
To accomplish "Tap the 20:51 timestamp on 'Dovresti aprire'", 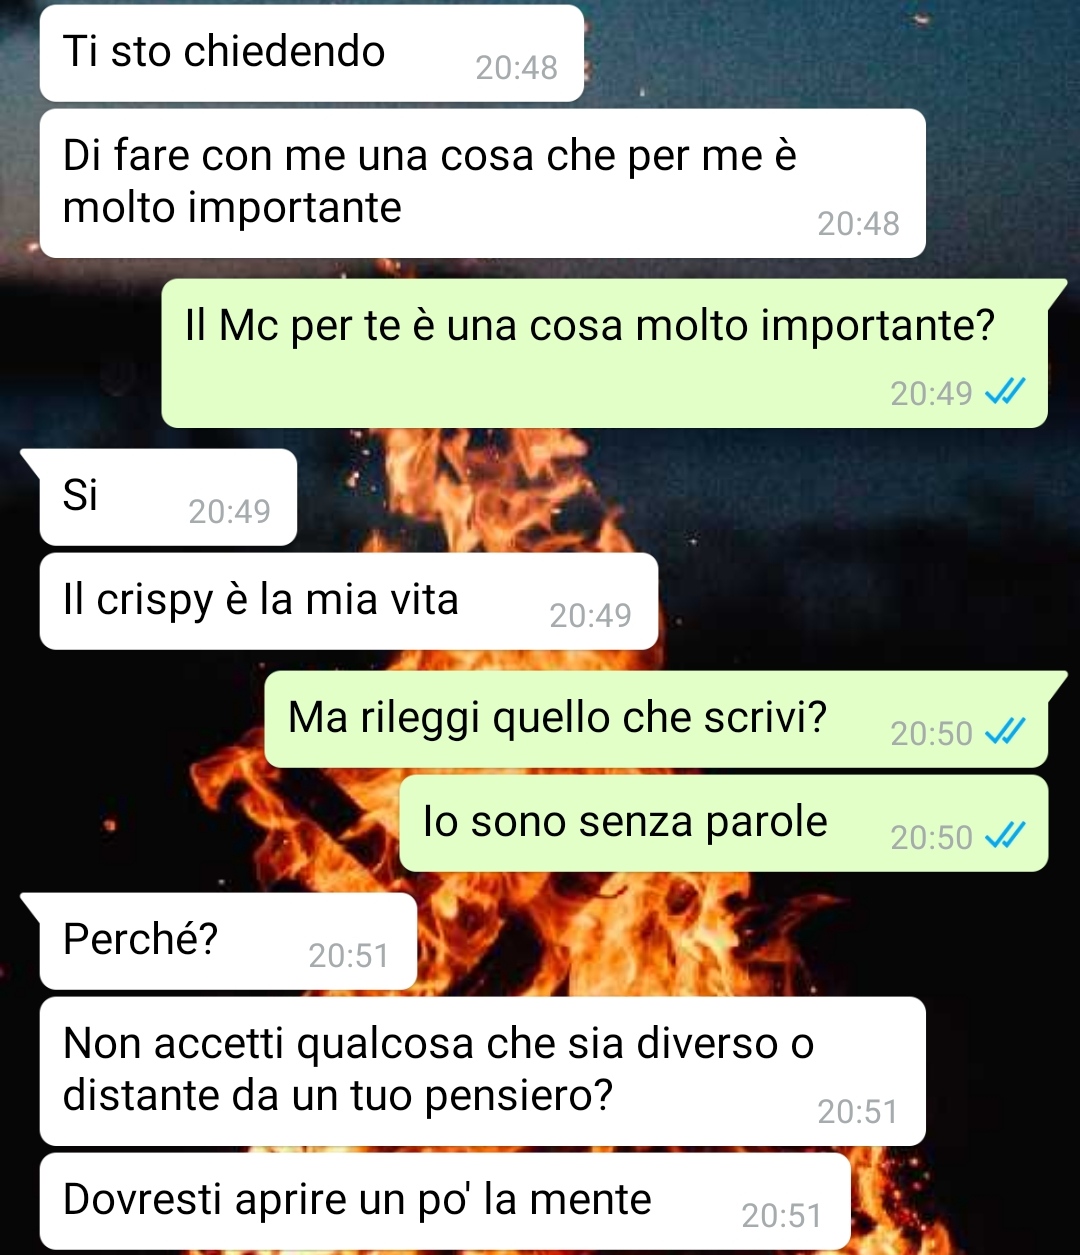I will [x=781, y=1216].
